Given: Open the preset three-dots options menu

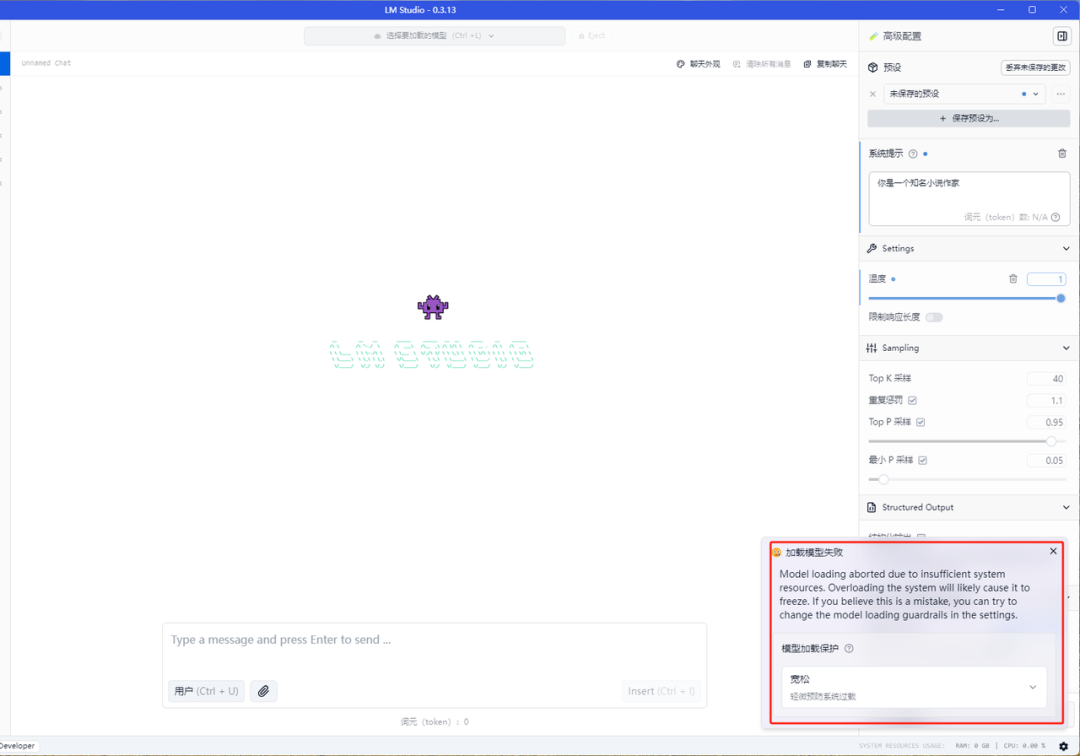Looking at the screenshot, I should [1061, 94].
